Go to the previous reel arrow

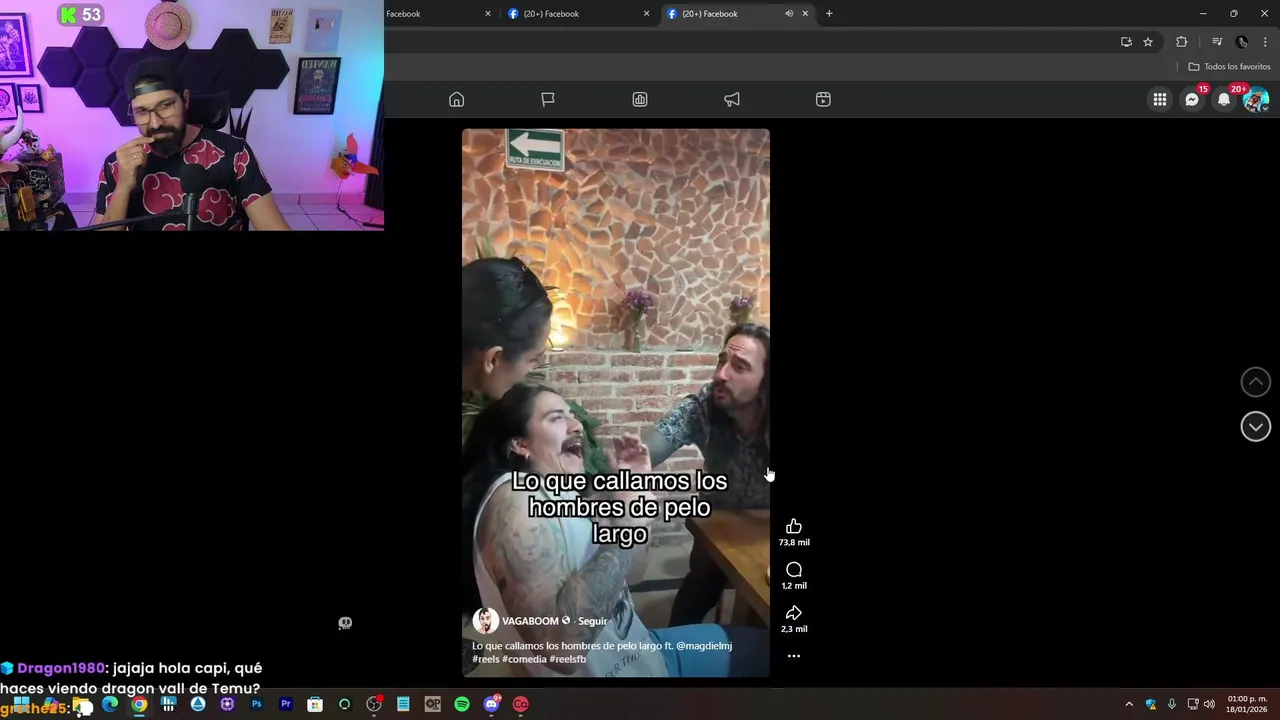1256,382
